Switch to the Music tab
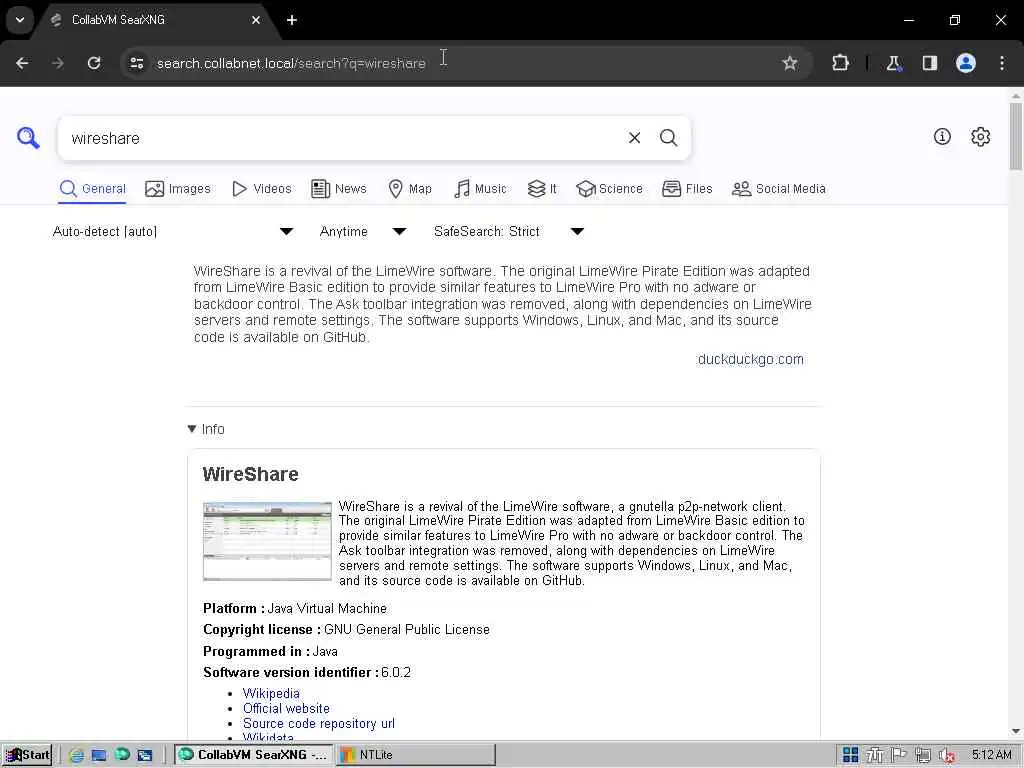 click(480, 189)
